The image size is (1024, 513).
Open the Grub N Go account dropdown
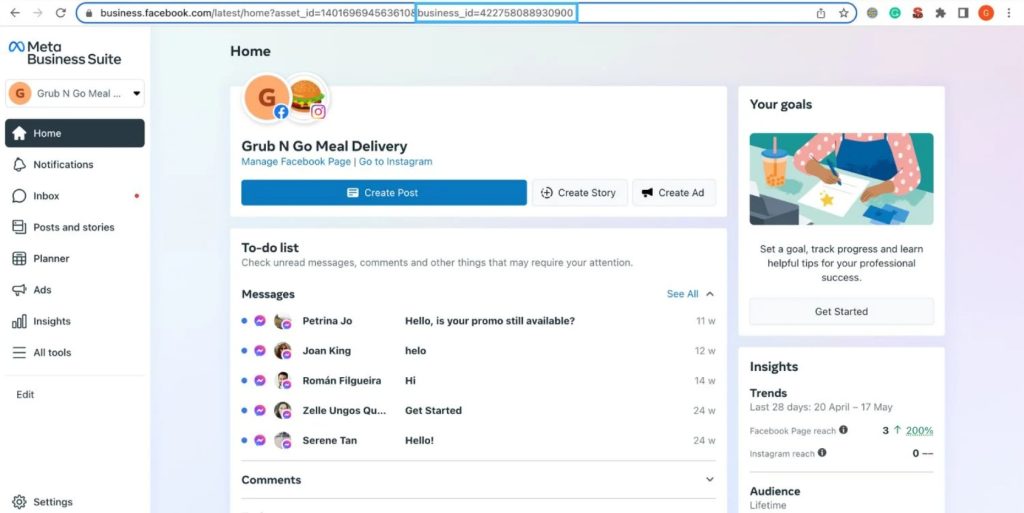pos(75,93)
